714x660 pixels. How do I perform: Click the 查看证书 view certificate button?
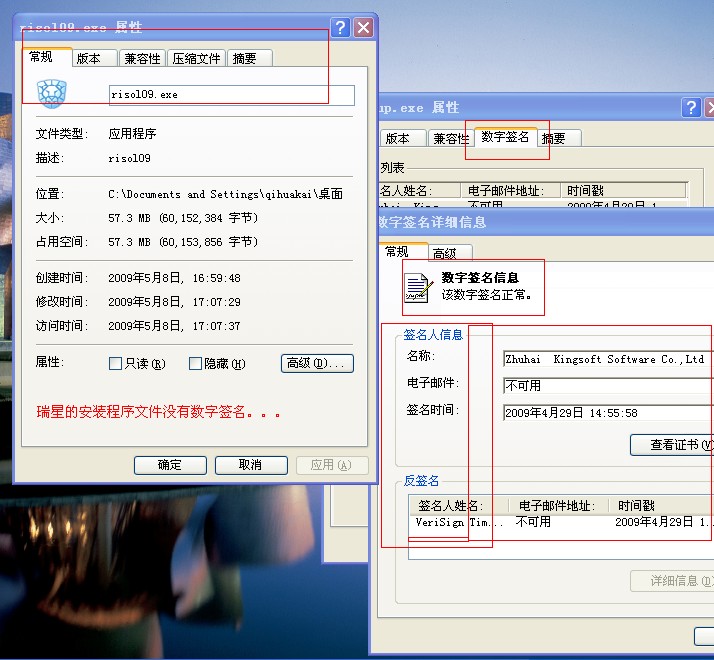pos(672,445)
